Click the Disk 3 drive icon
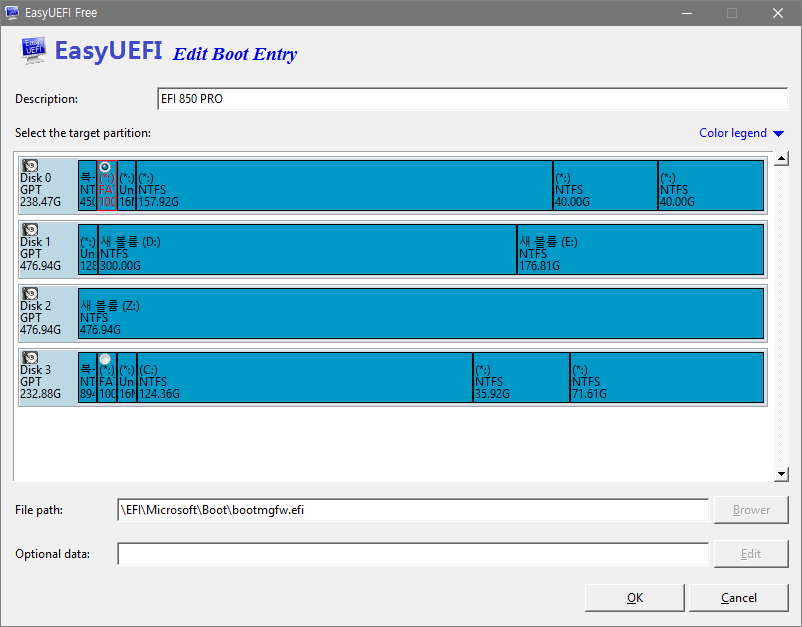 (30, 357)
